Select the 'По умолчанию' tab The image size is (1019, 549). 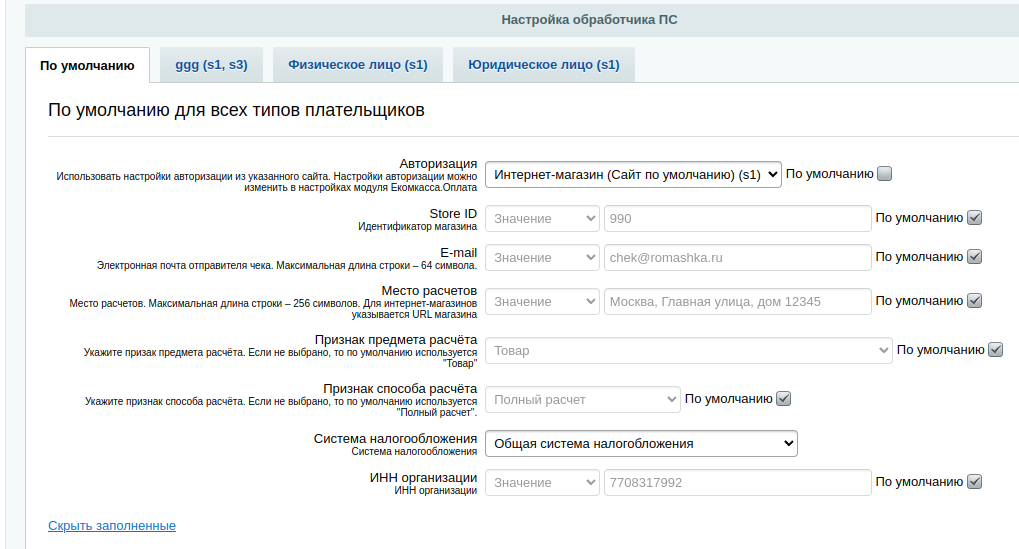[x=87, y=66]
